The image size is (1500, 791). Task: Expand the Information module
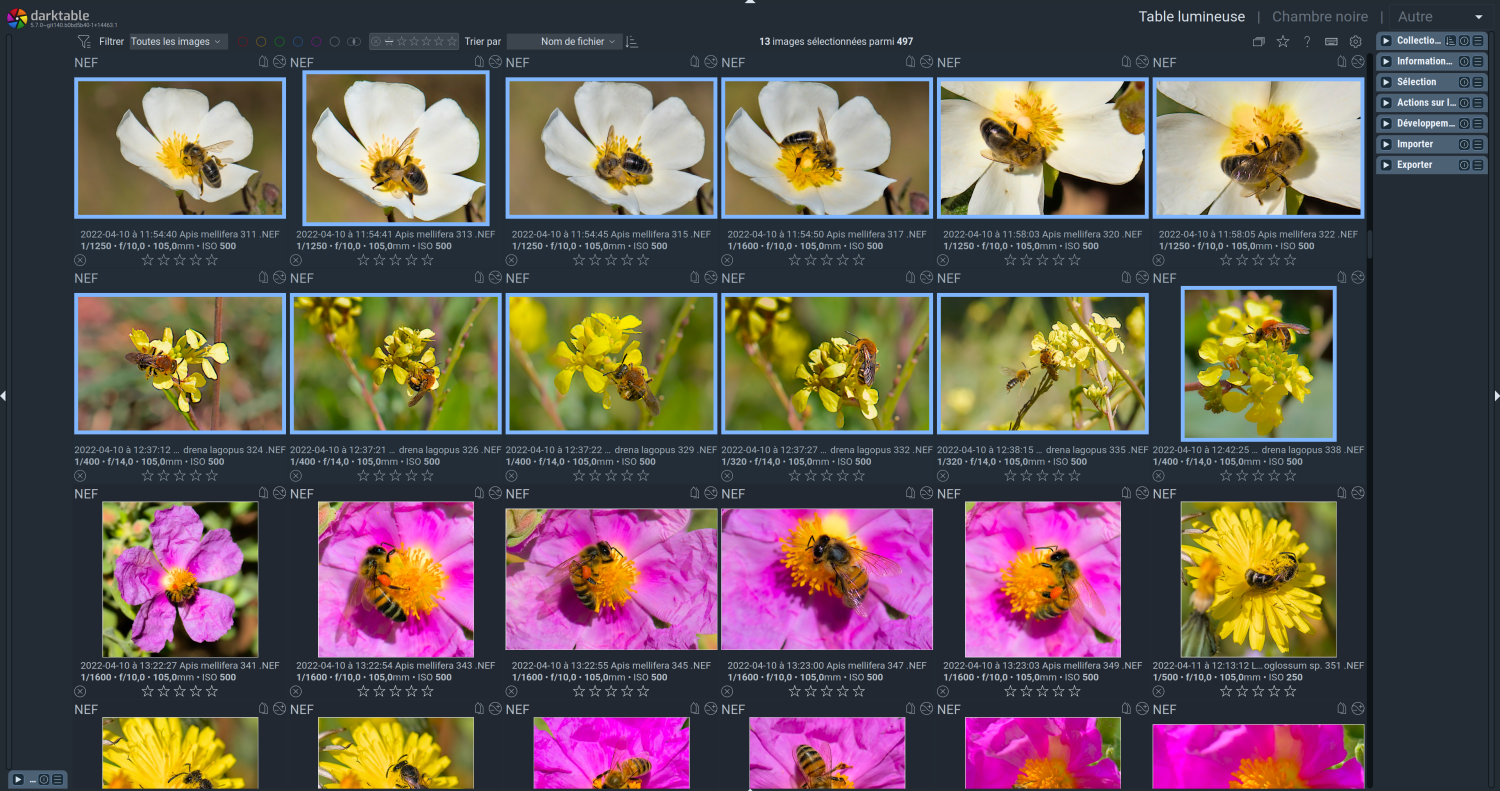(x=1386, y=61)
